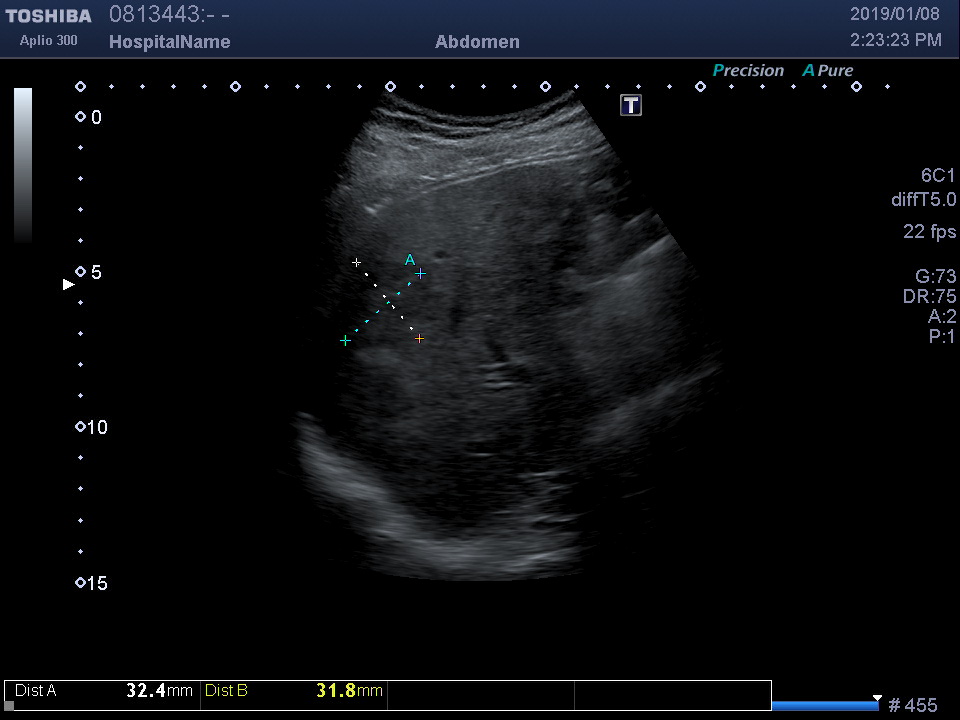Image resolution: width=960 pixels, height=720 pixels.
Task: Open the 6C1 transducer selection
Action: [x=938, y=175]
